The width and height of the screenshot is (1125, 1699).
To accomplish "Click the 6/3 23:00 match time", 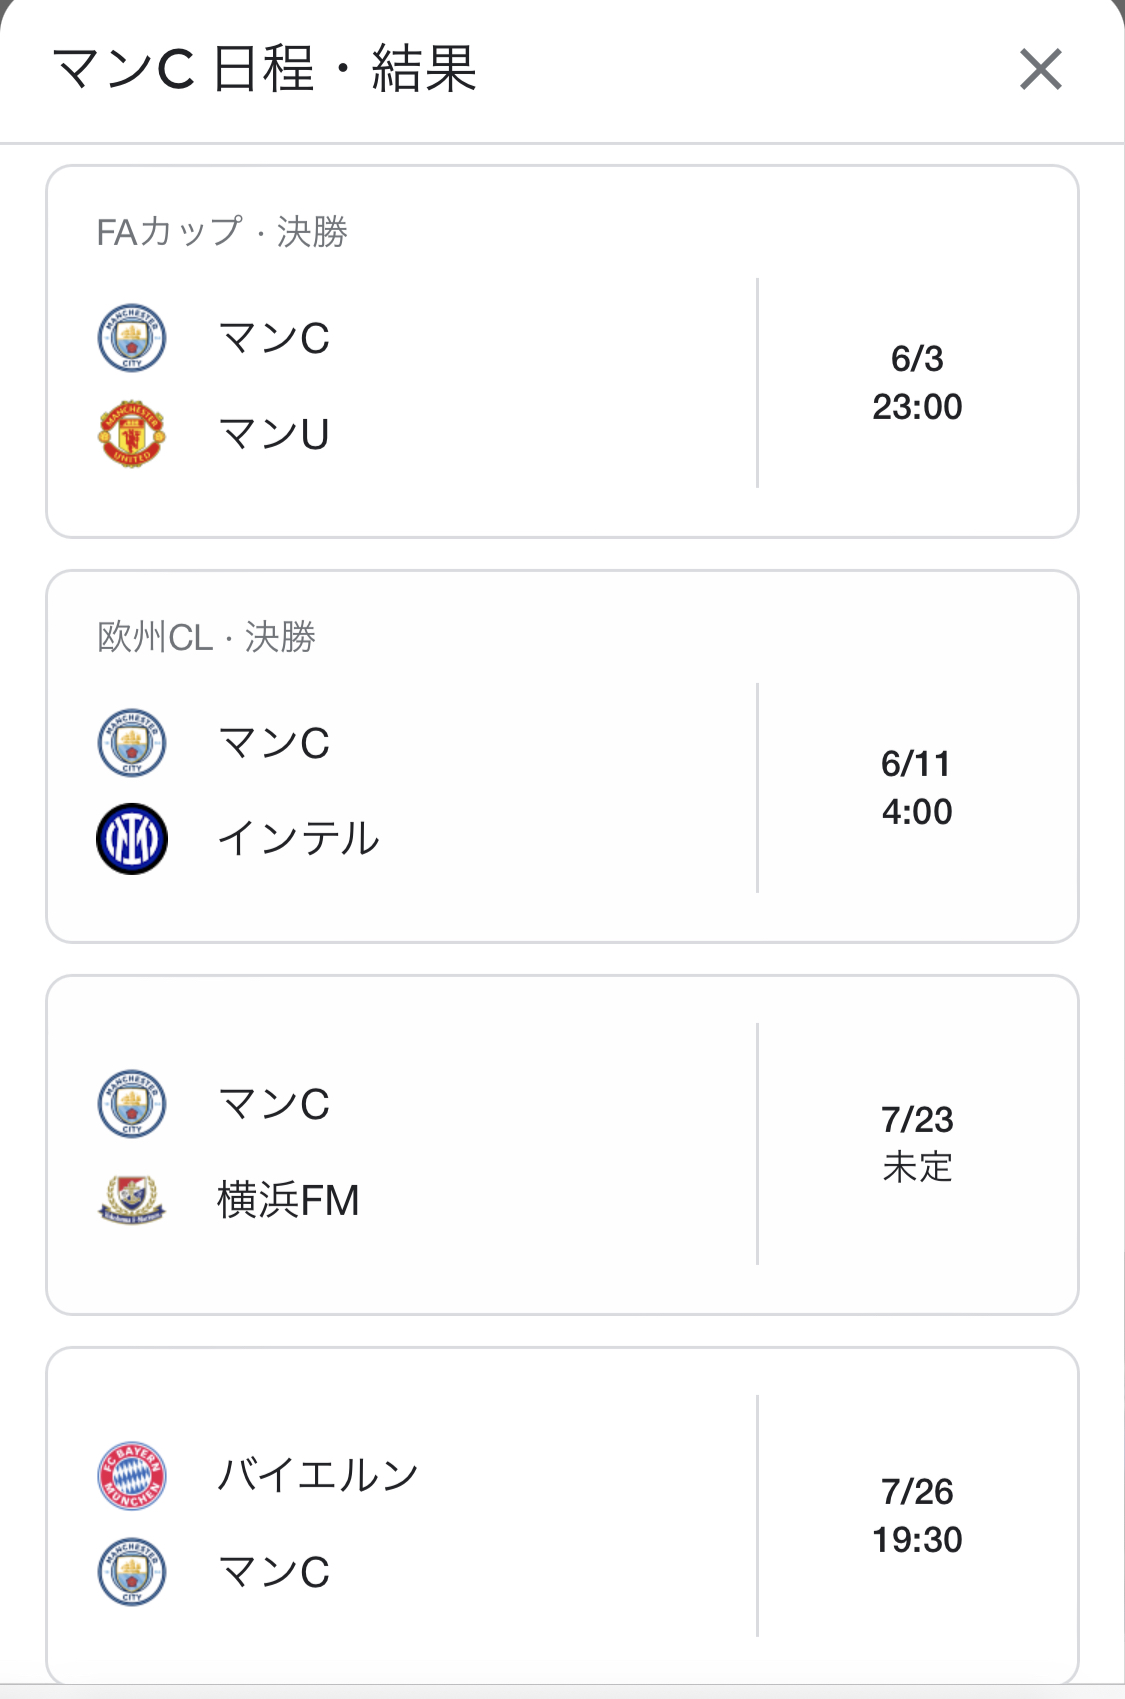I will pyautogui.click(x=917, y=383).
